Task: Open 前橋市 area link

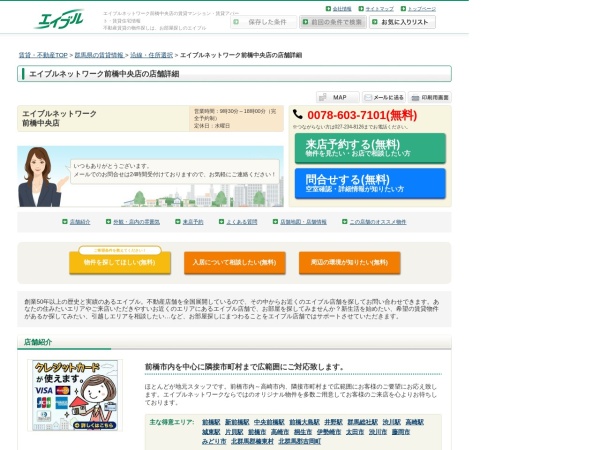Action: pos(257,432)
